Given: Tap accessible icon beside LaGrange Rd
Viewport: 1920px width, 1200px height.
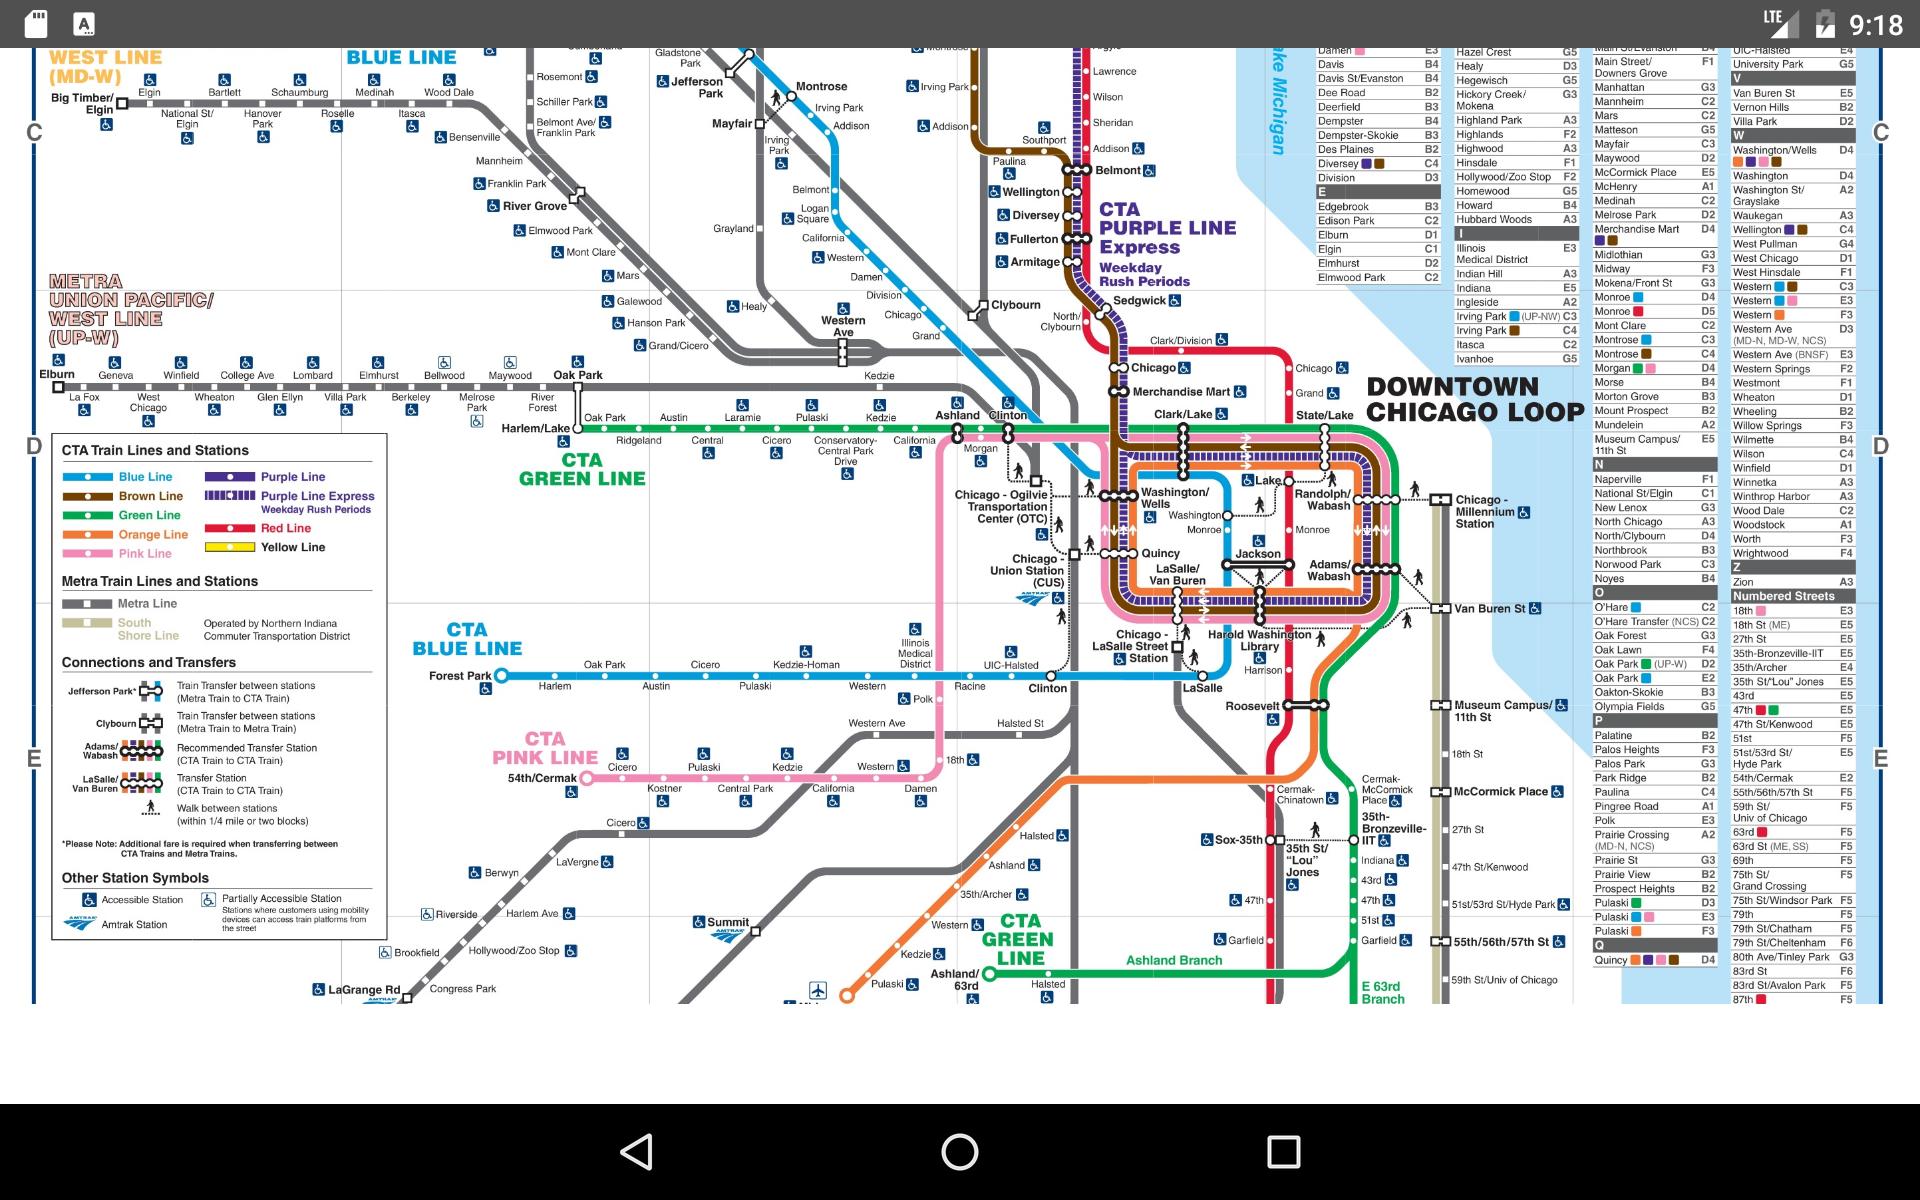Looking at the screenshot, I should 318,990.
